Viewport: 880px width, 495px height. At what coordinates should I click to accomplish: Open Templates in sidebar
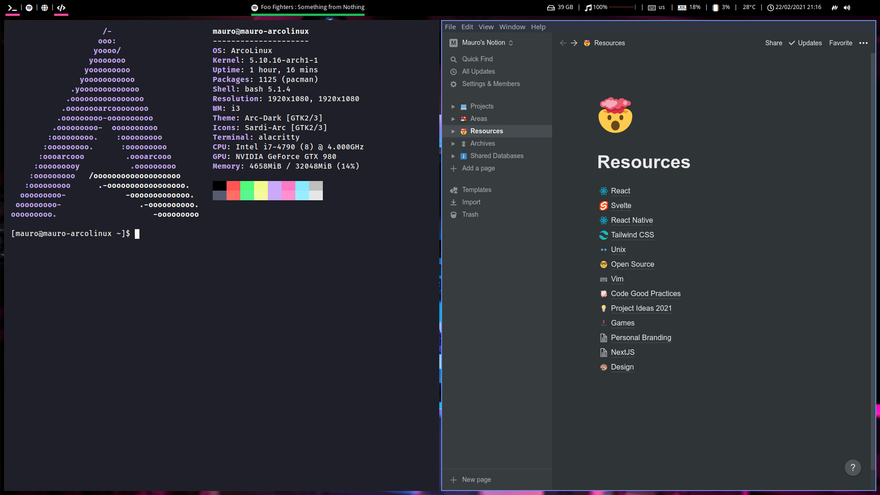click(476, 190)
